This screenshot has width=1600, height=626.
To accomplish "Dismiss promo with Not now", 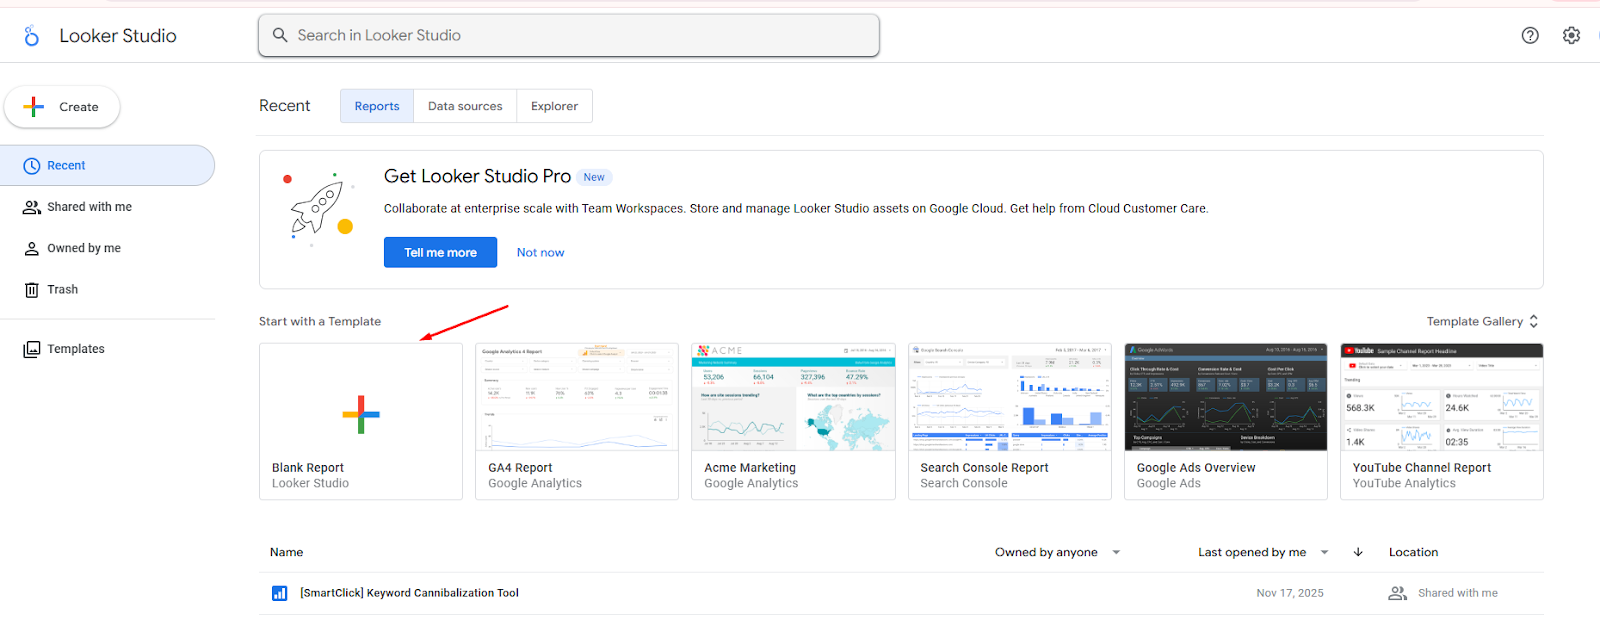I will (540, 252).
